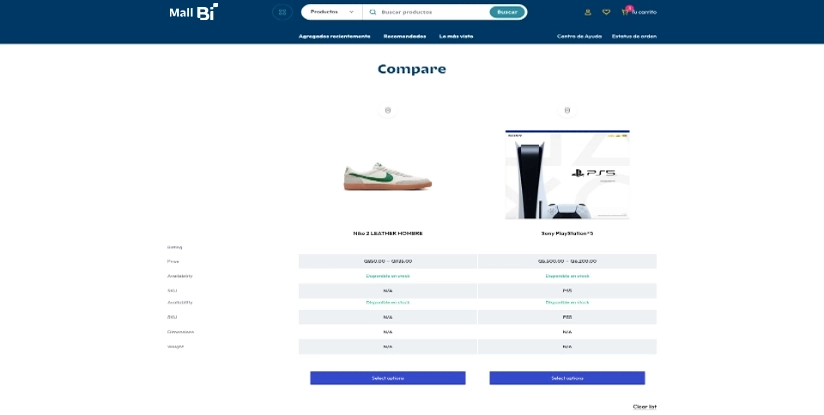
Task: Expand the Productos search category dropdown
Action: [332, 12]
